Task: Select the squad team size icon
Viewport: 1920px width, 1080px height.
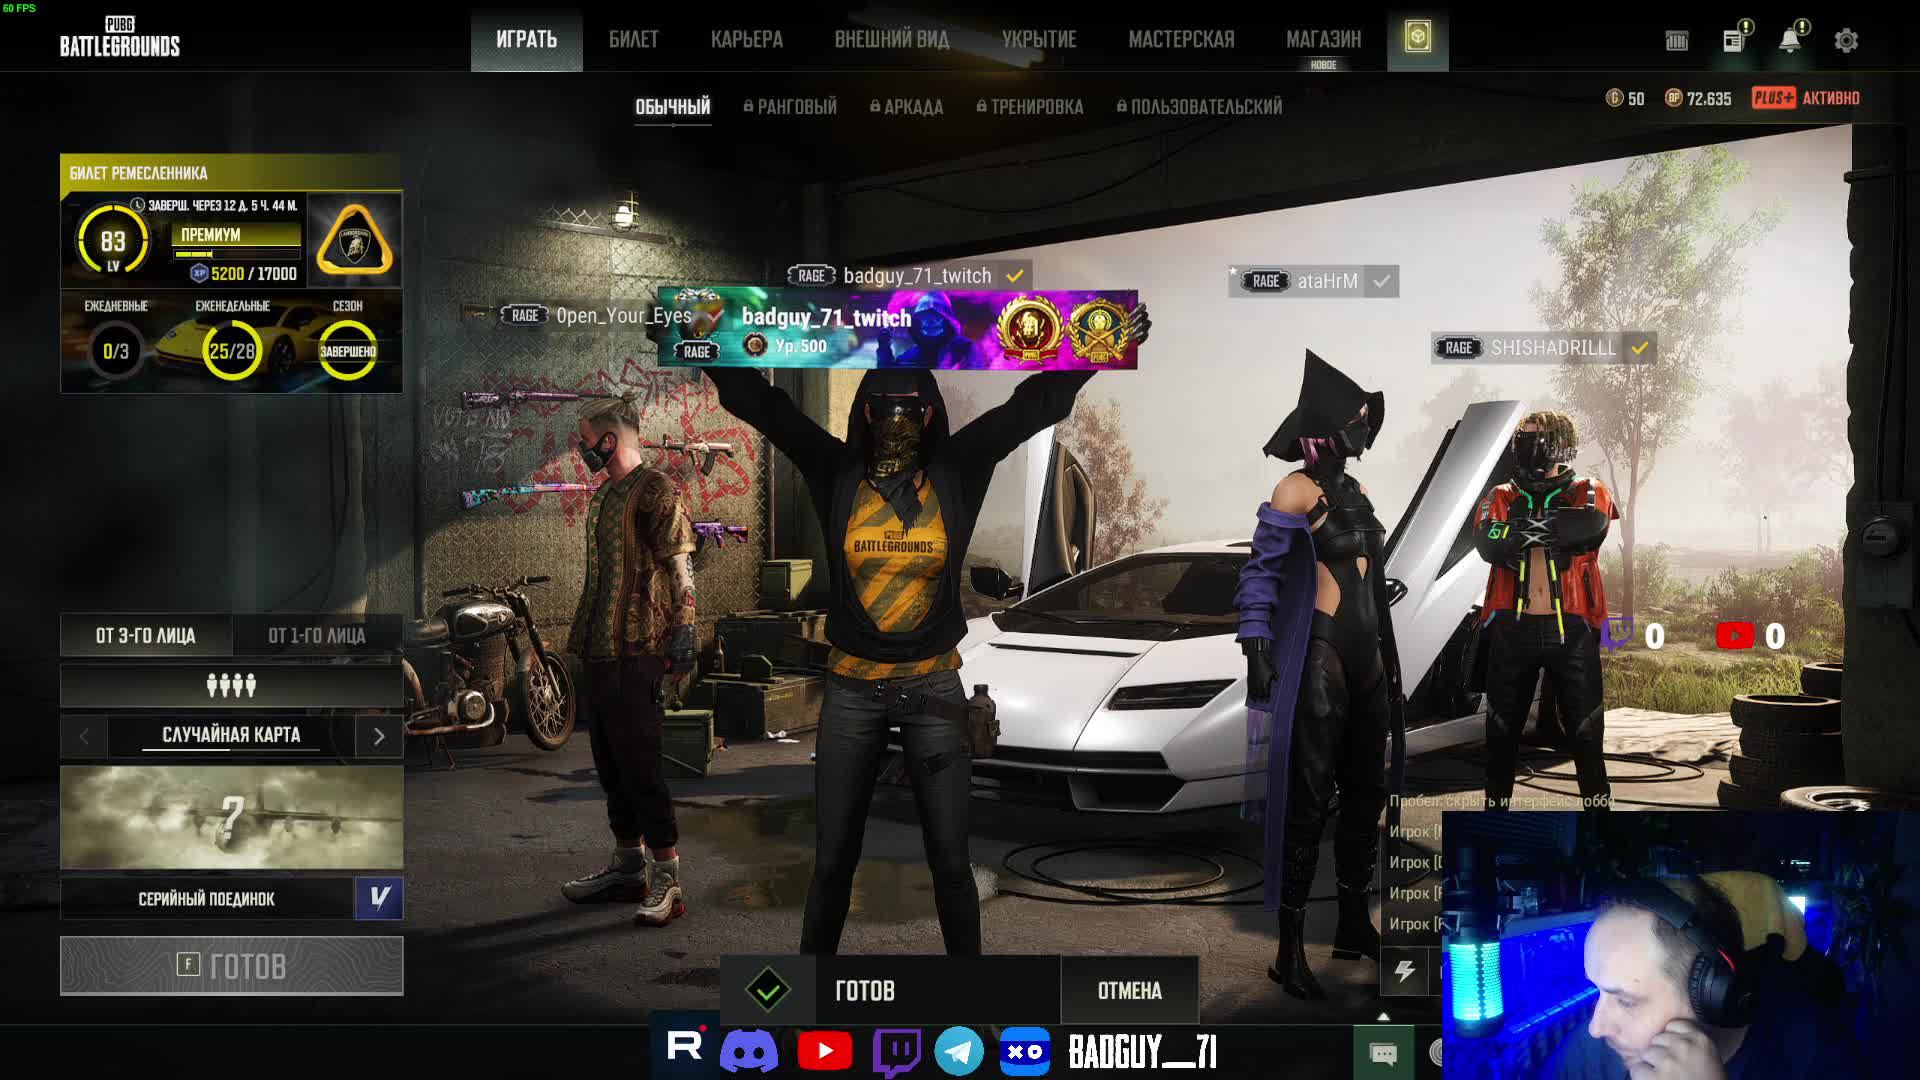Action: click(231, 686)
